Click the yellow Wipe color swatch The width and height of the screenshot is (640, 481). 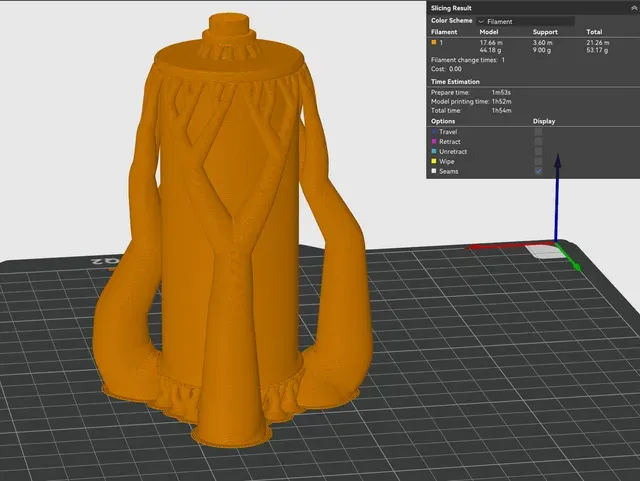pos(434,161)
